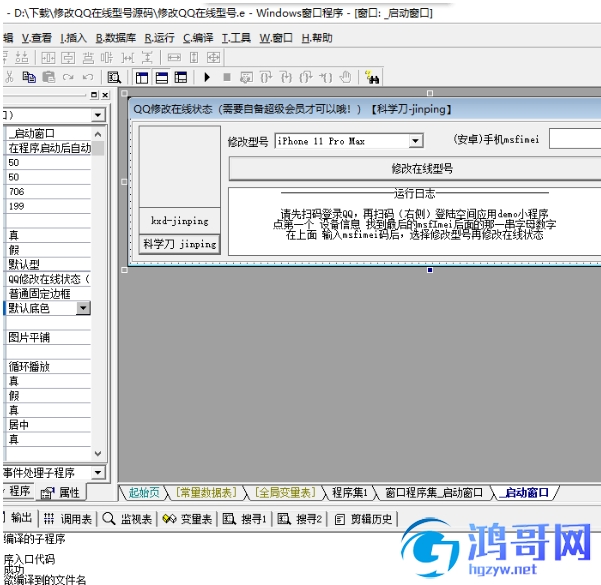601x585 pixels.
Task: Click the equal vertical spacing icon
Action: coord(147,58)
